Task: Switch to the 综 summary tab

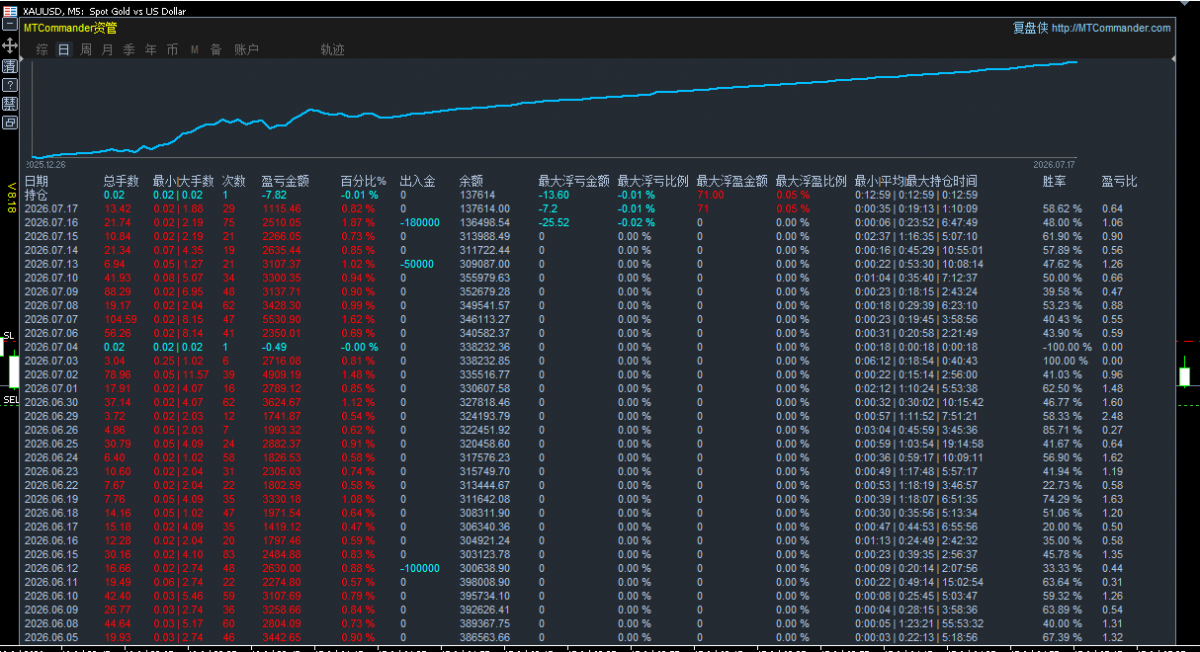Action: click(42, 49)
